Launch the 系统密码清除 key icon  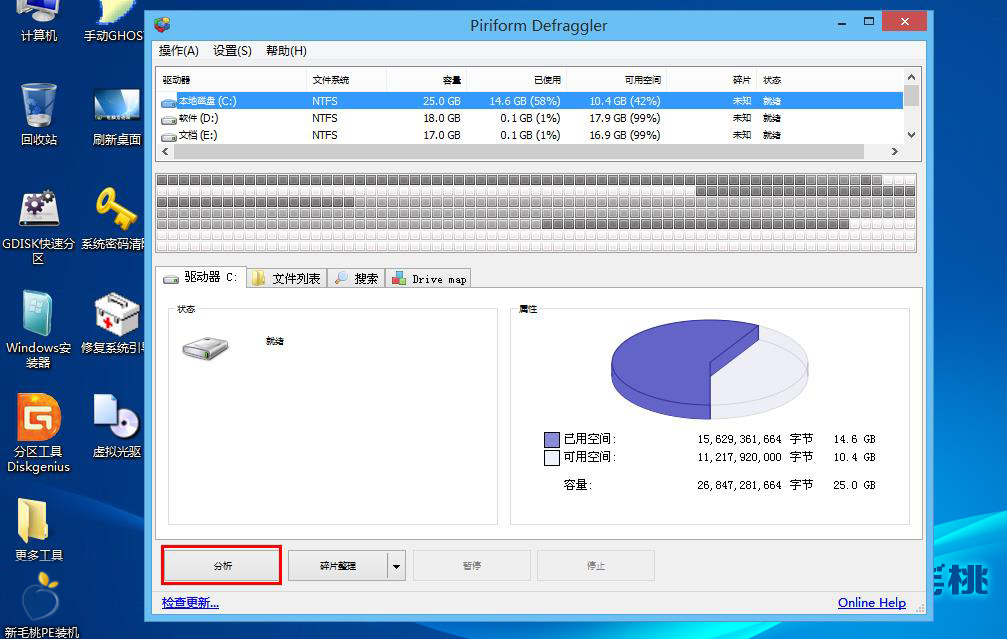coord(114,218)
